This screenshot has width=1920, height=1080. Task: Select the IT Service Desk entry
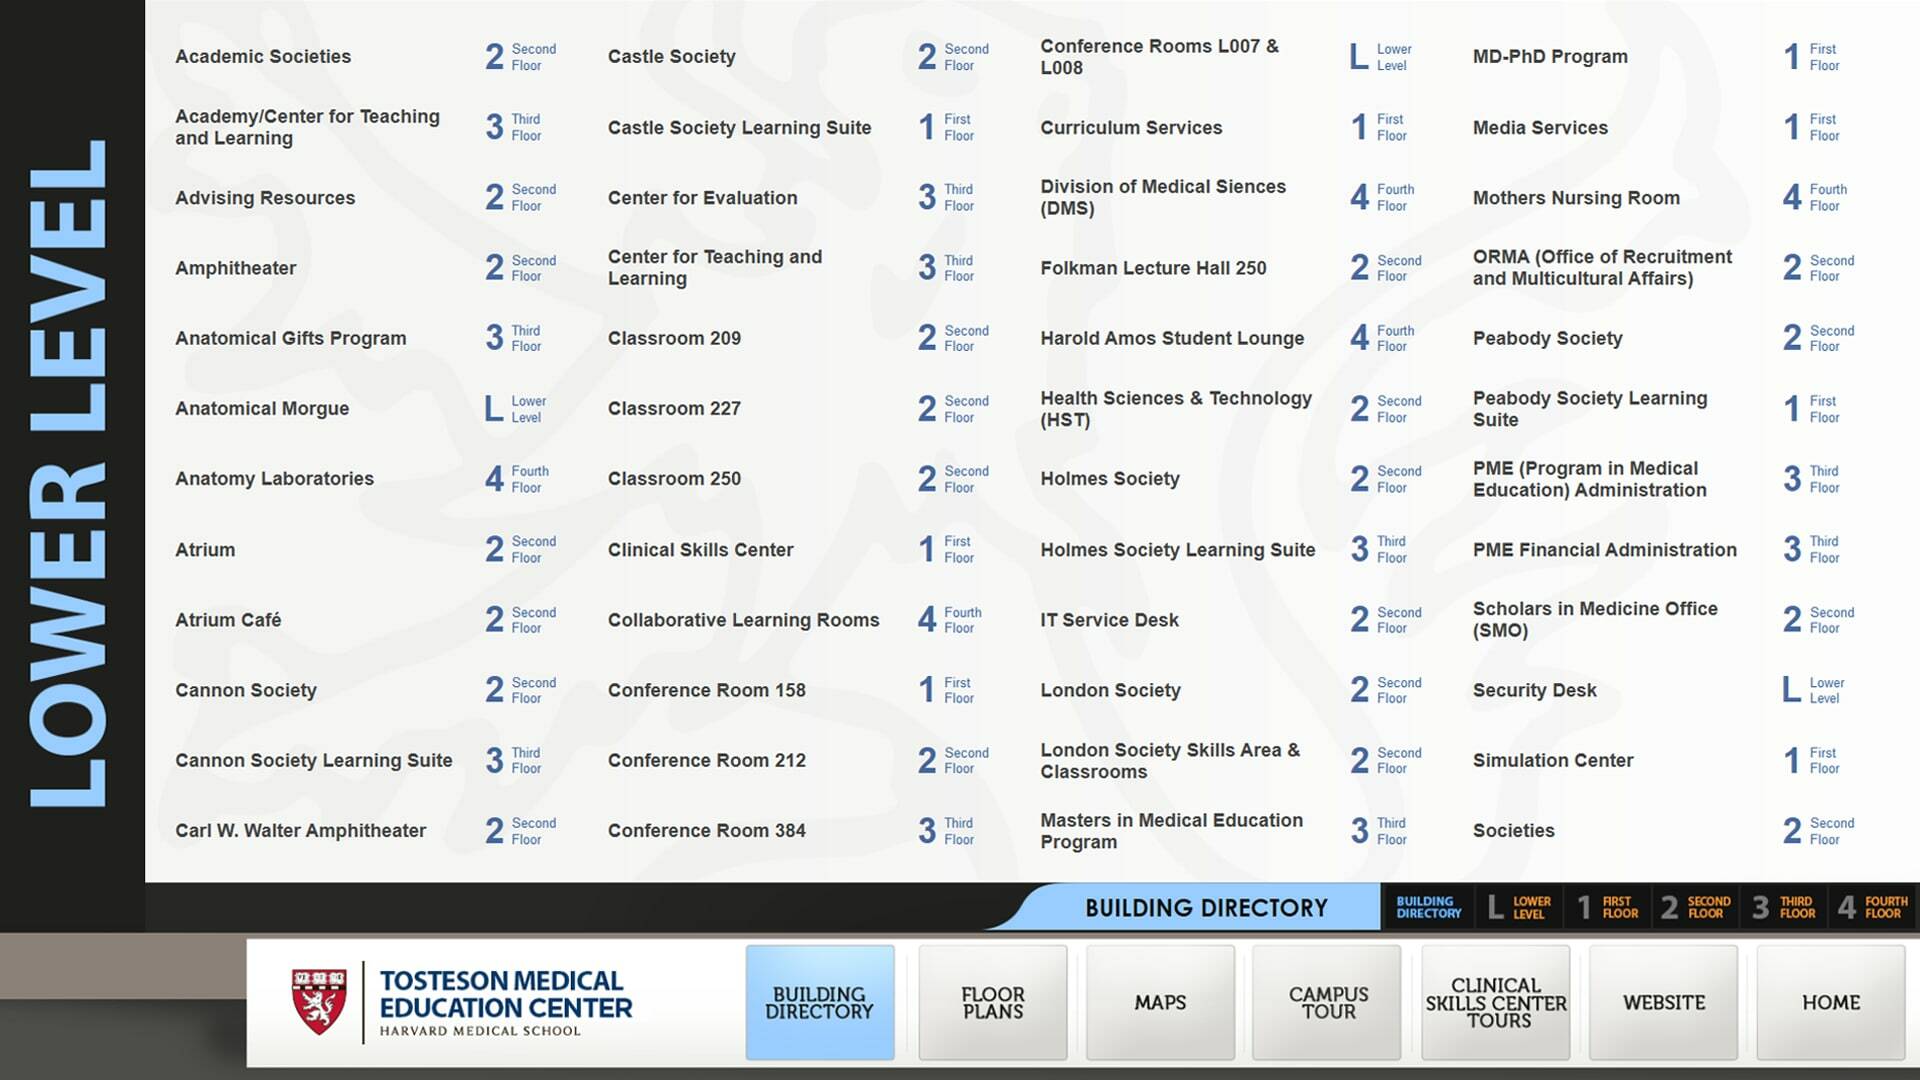[x=1109, y=620]
